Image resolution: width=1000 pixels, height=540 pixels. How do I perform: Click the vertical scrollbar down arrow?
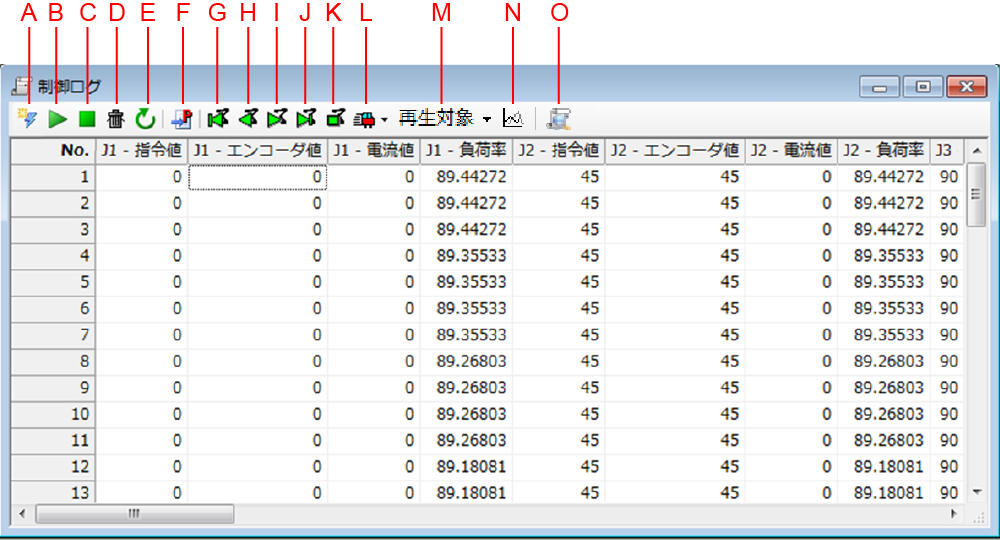click(977, 492)
